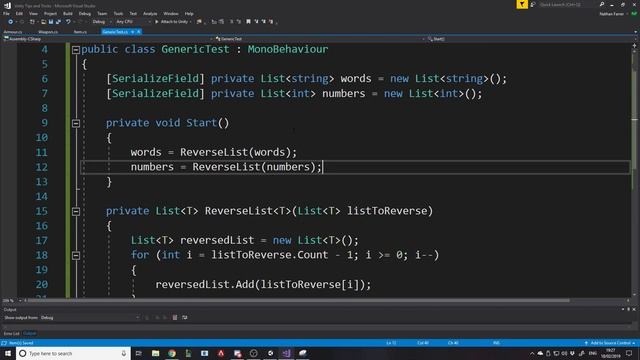Open the Debug menu

85,13
